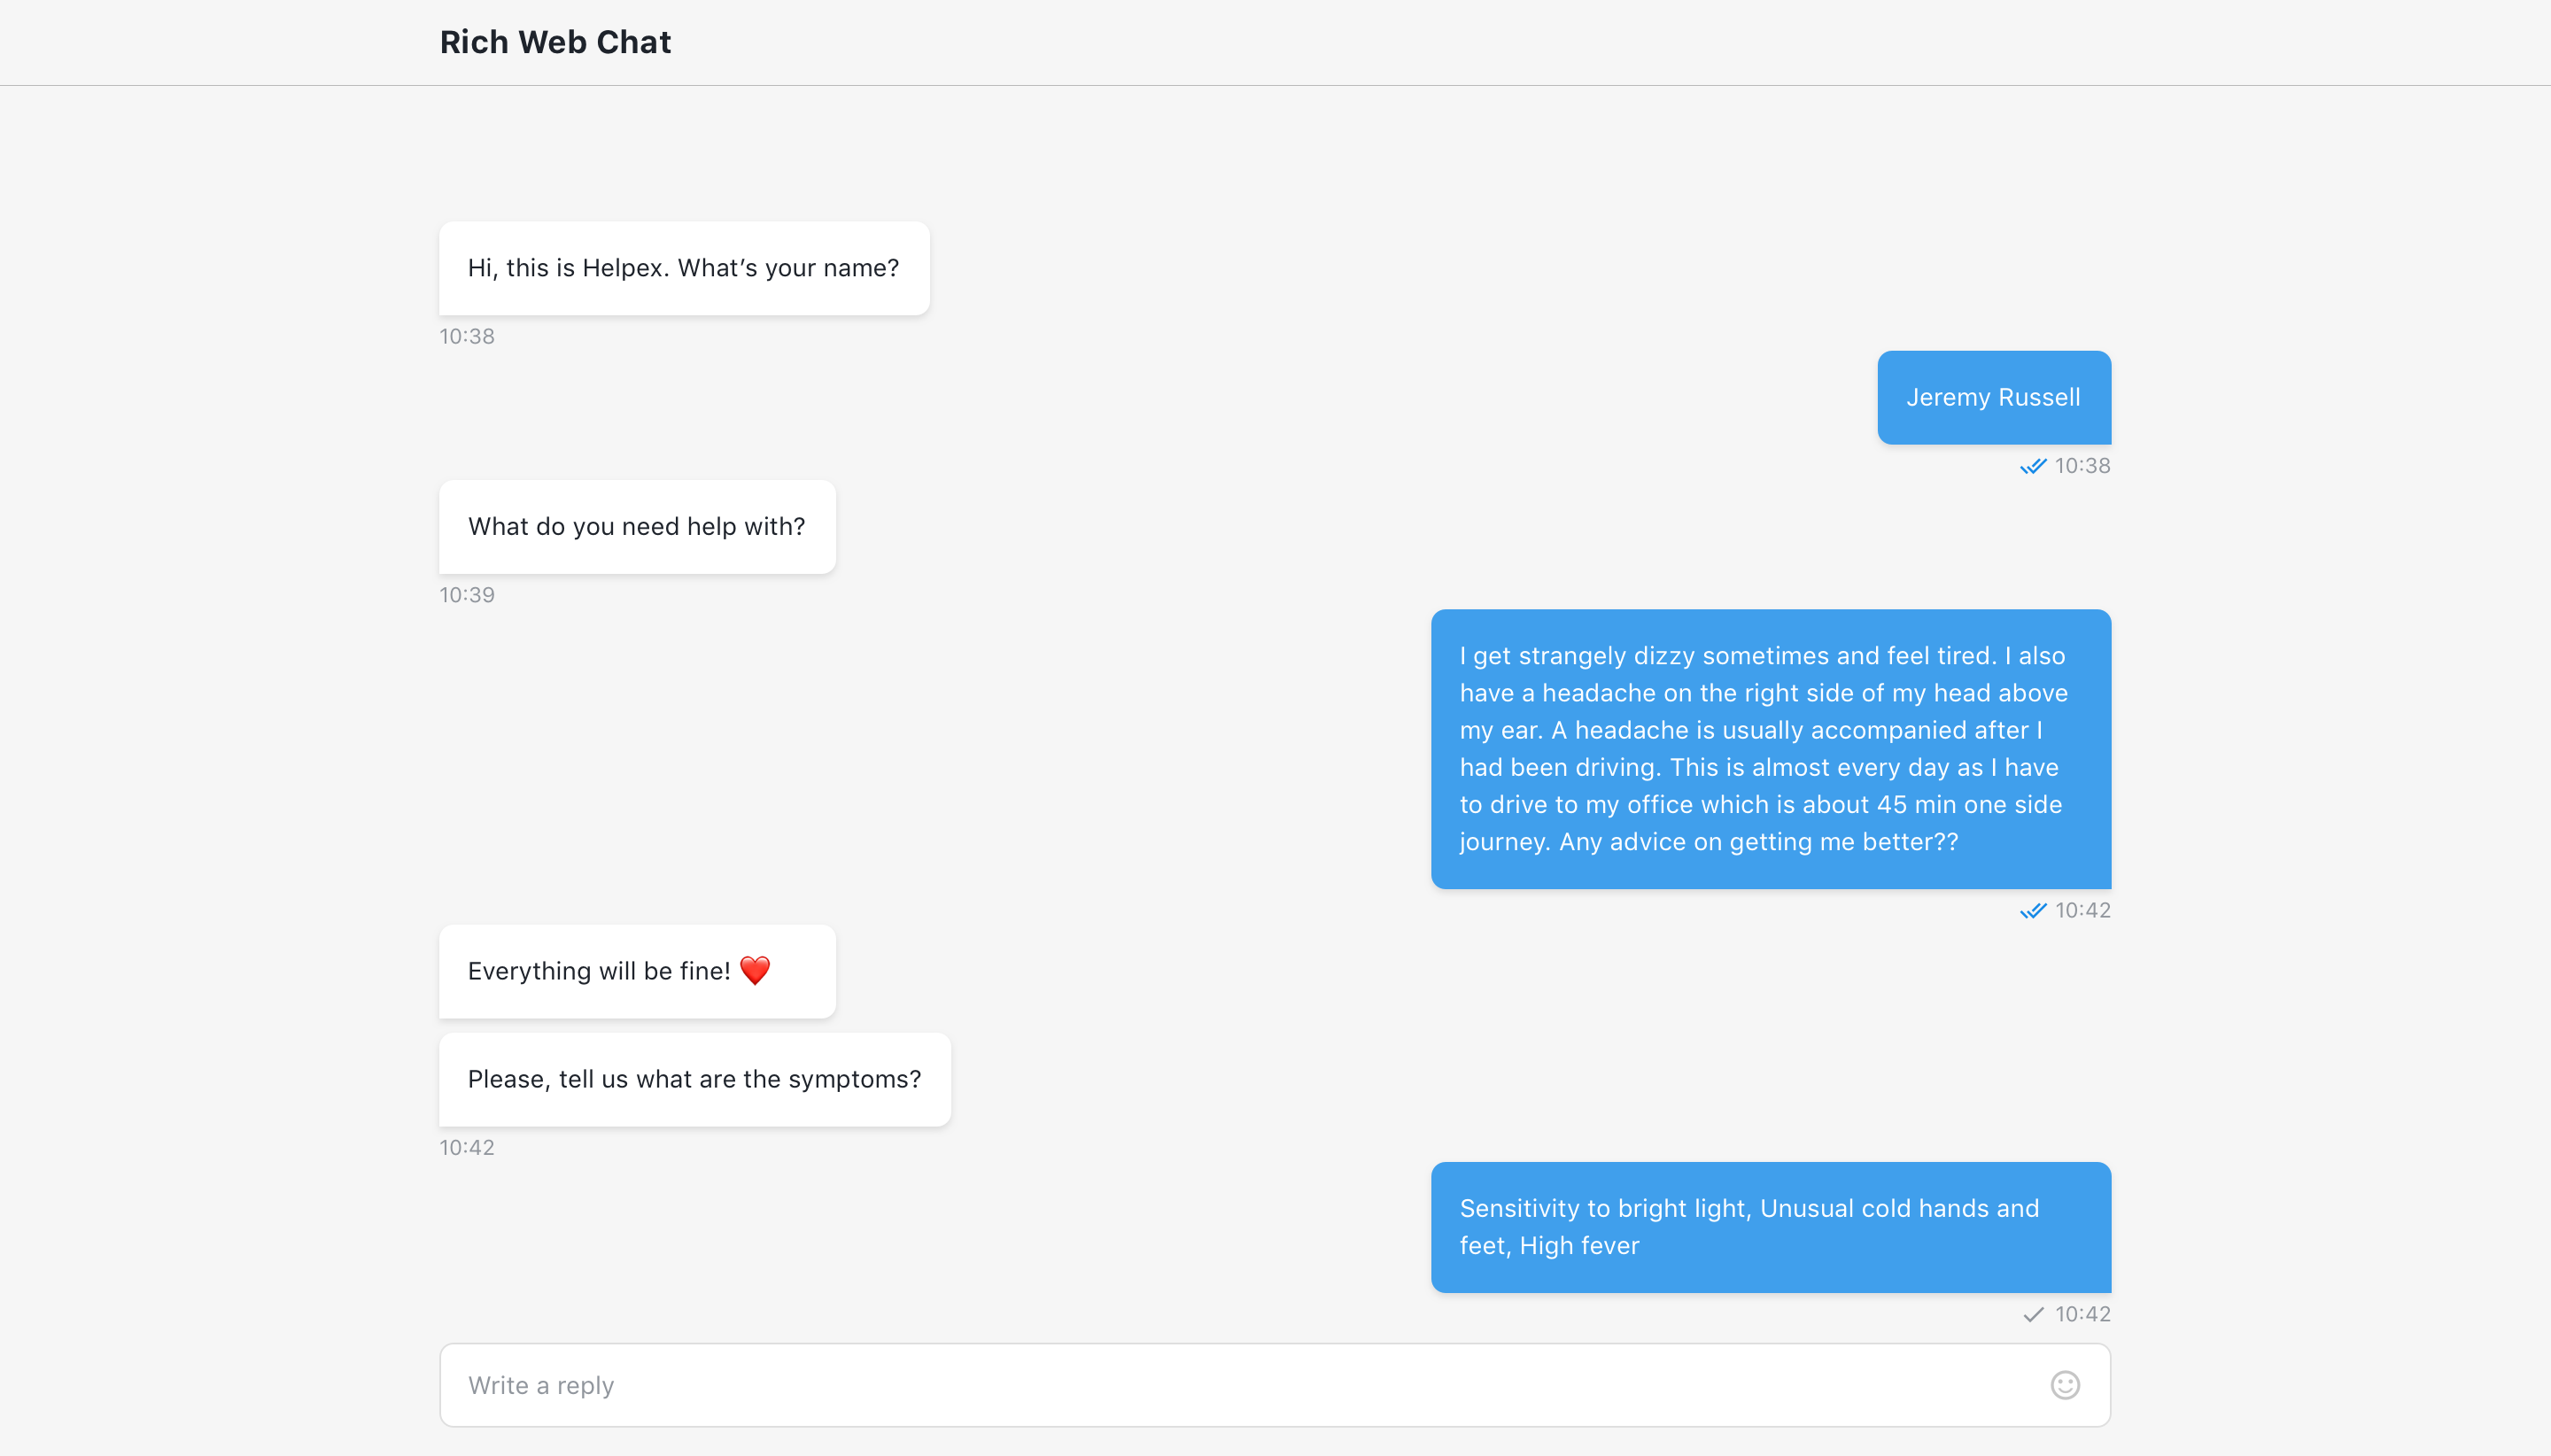2551x1456 pixels.
Task: Click the red heart emoji in message
Action: (755, 971)
